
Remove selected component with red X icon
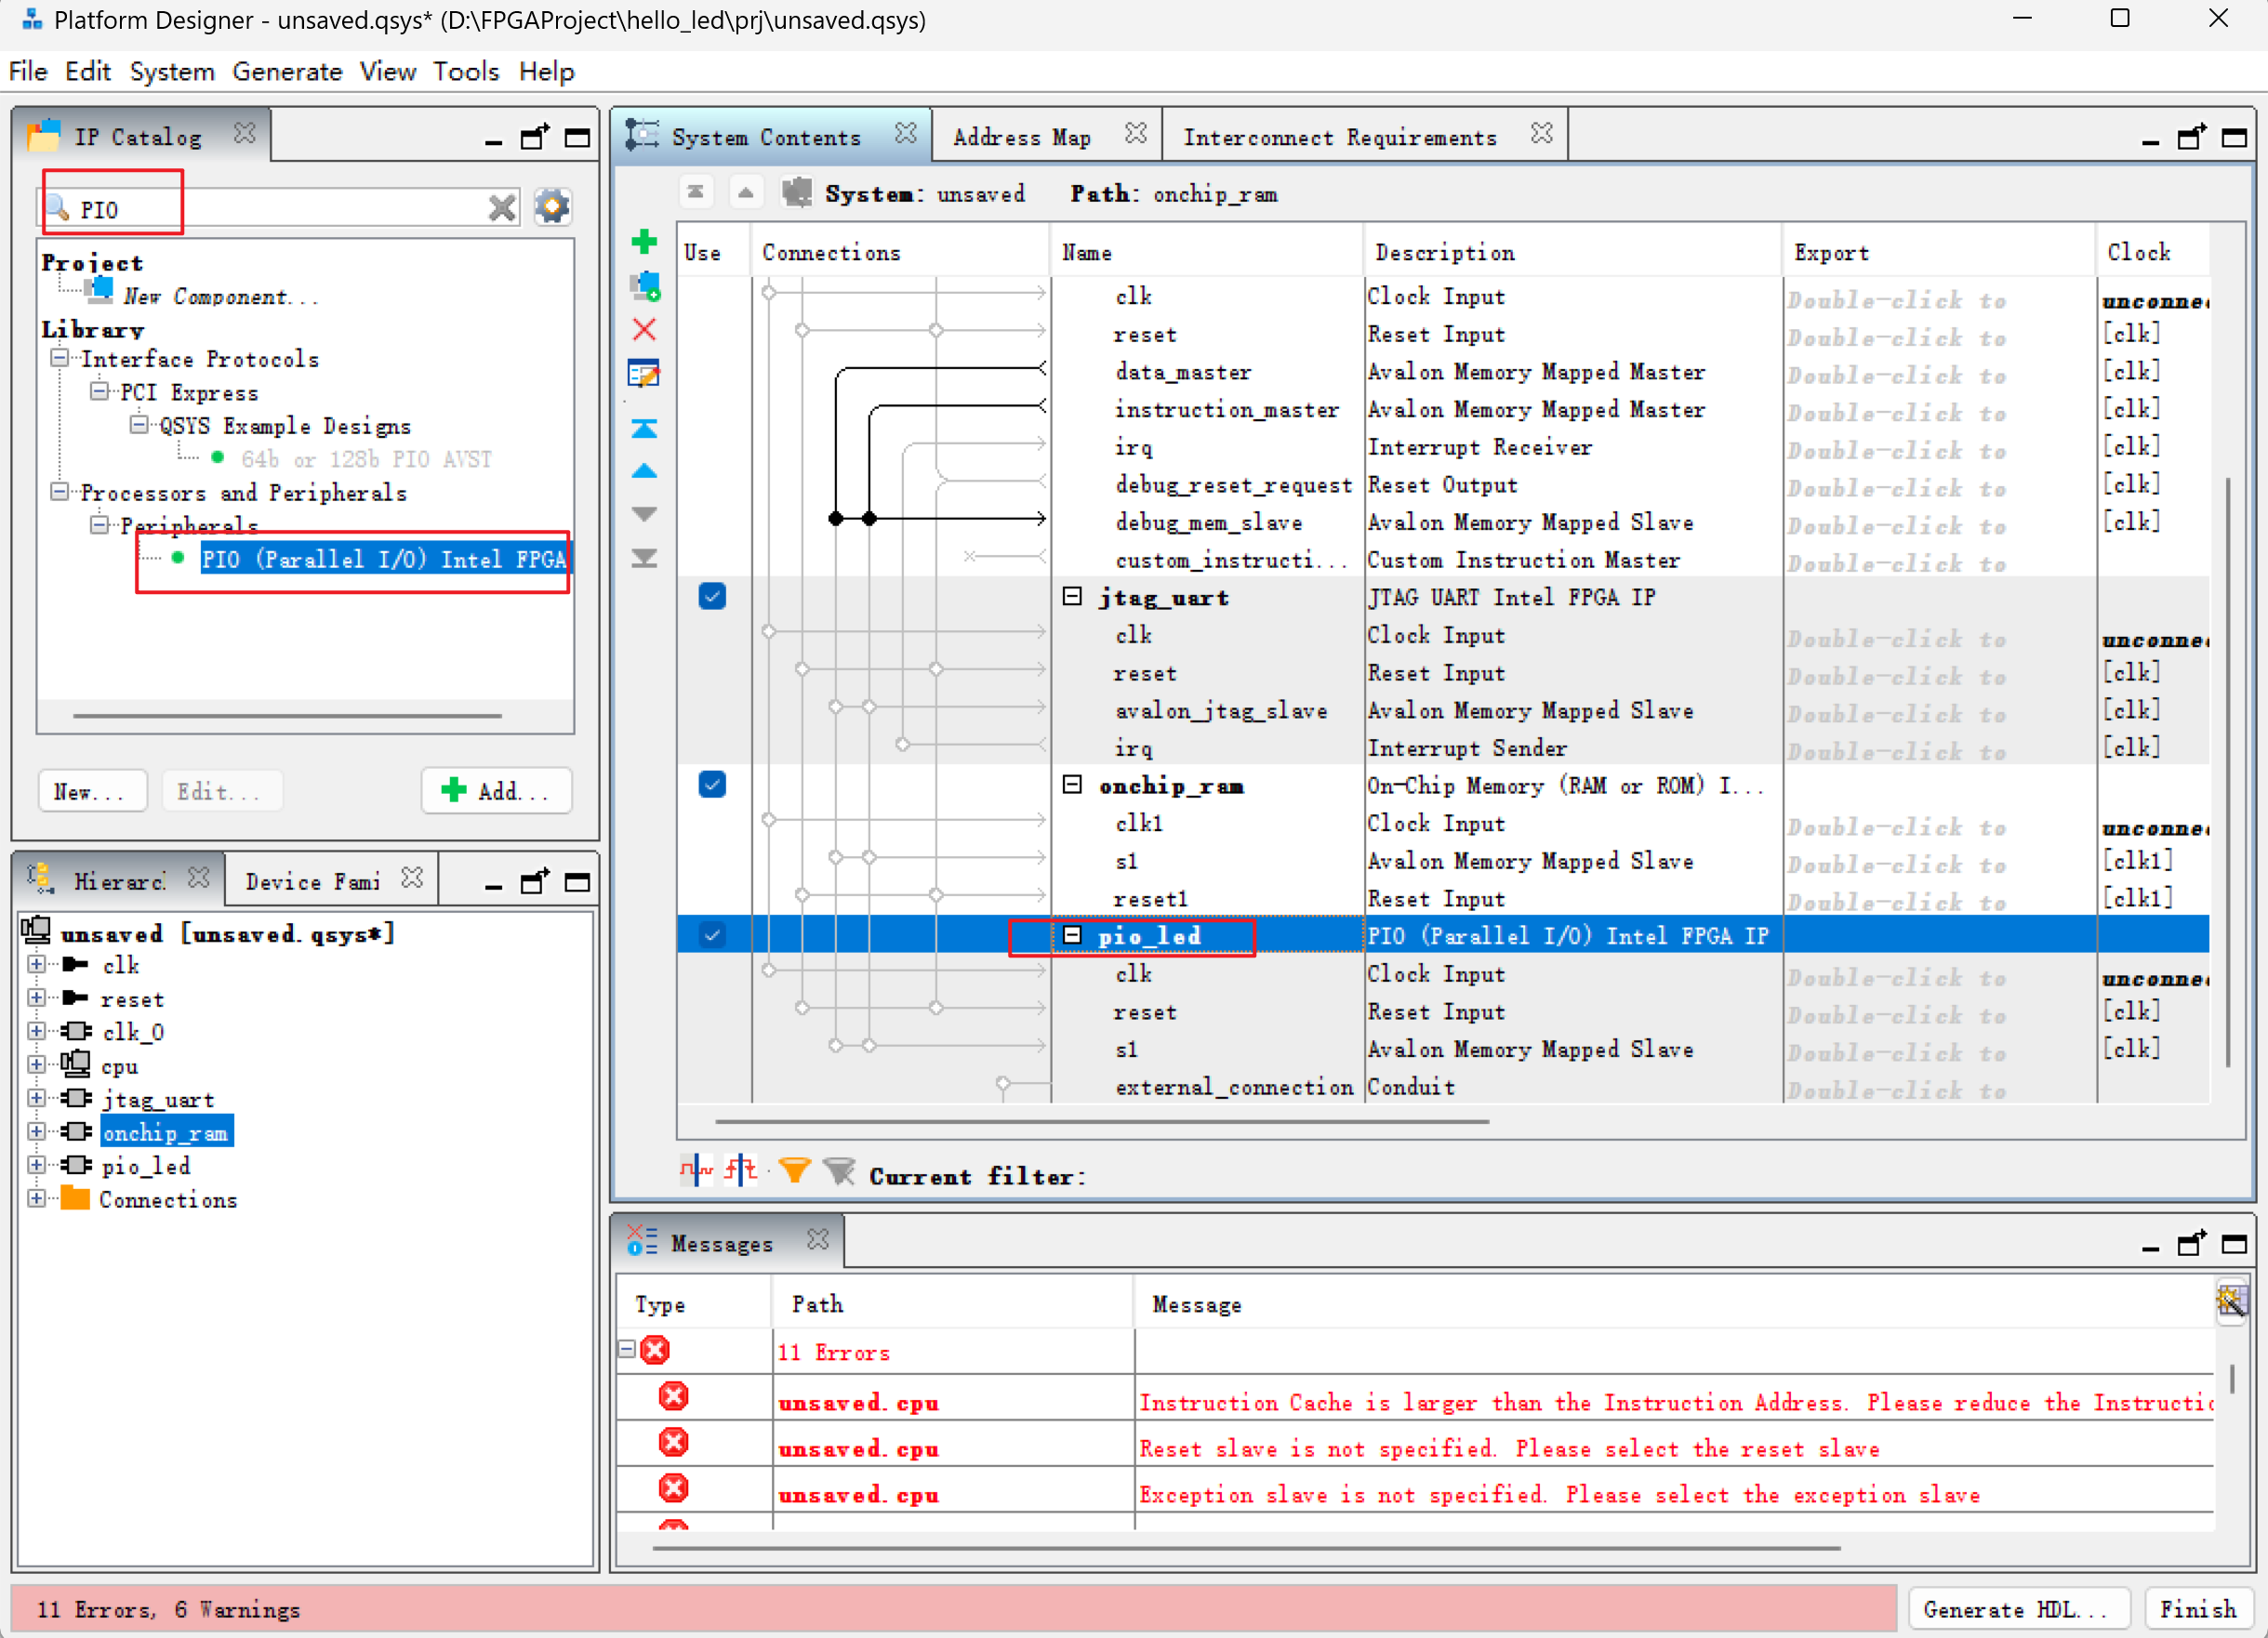644,330
